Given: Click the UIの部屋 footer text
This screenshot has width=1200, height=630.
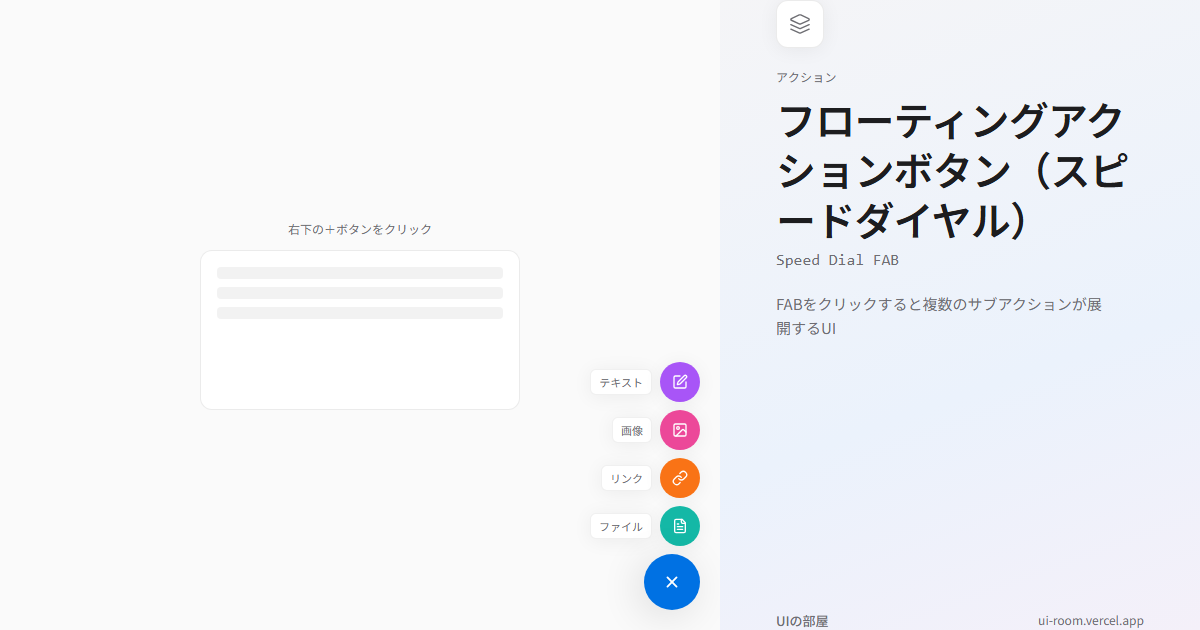Looking at the screenshot, I should coord(802,621).
